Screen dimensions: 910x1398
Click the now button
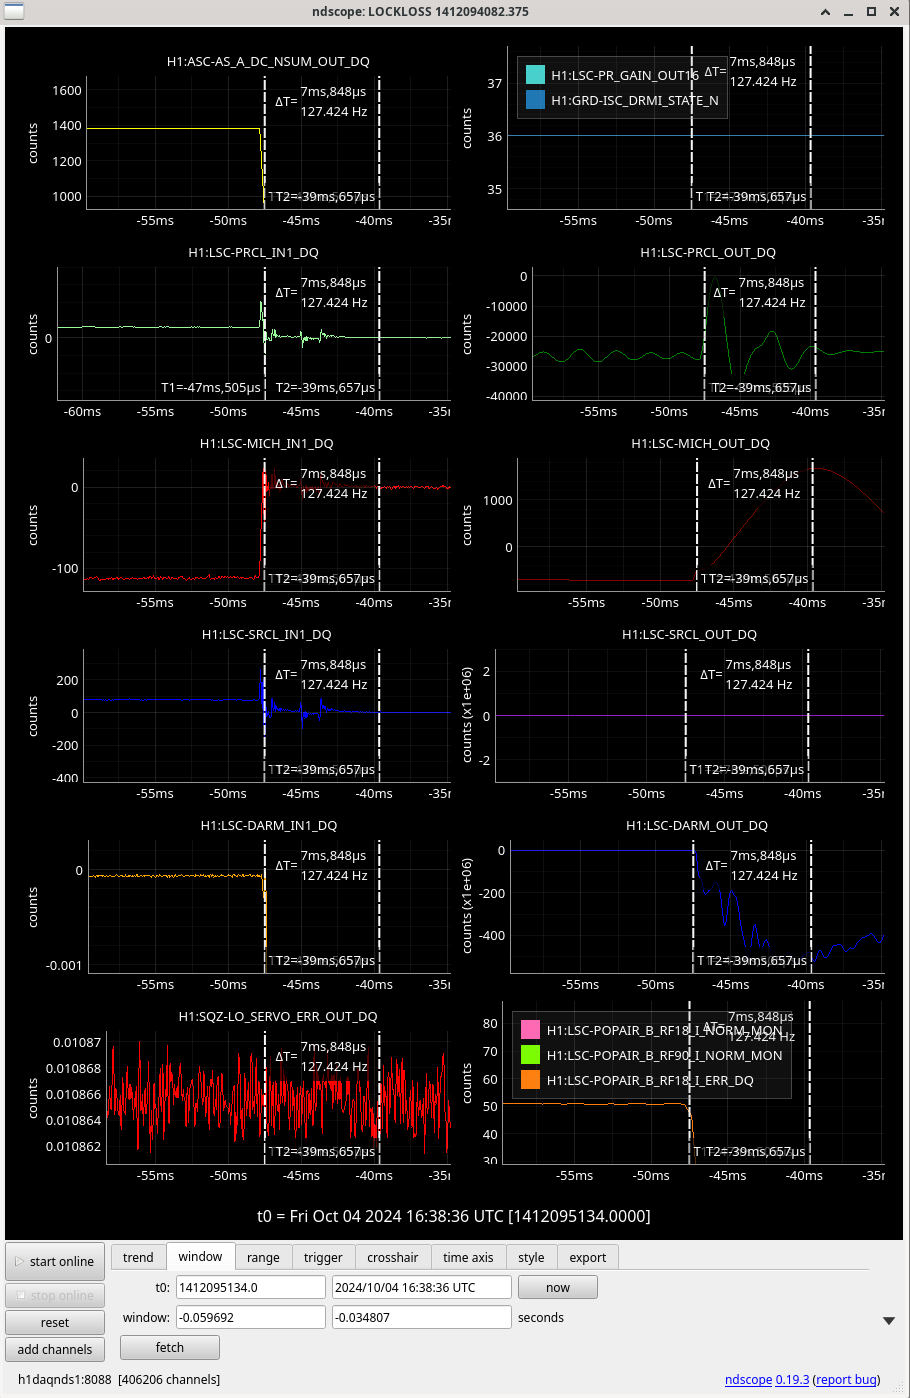coord(558,1287)
